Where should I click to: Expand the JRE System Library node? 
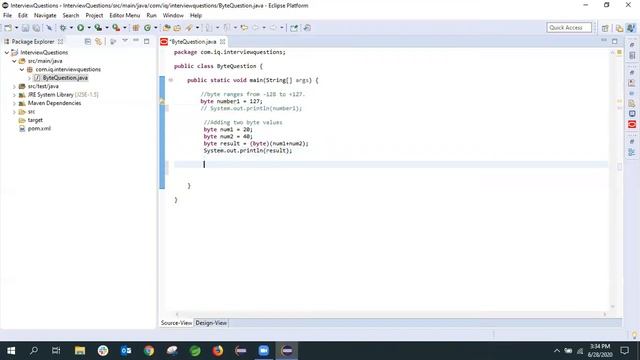point(14,95)
